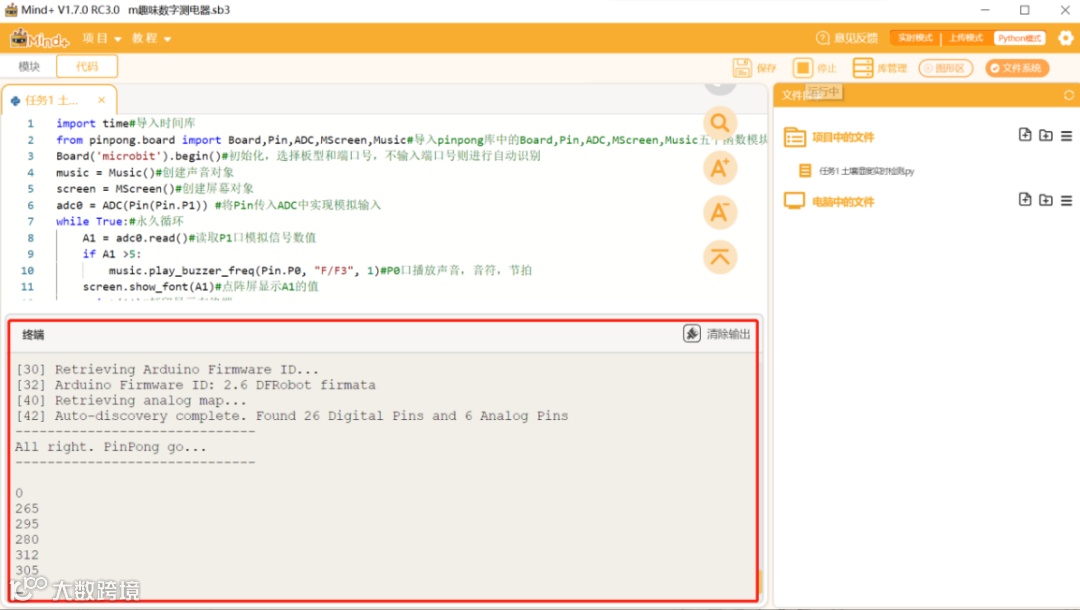Image resolution: width=1080 pixels, height=610 pixels.
Task: Click code line Board('microbit').begin()
Action: pyautogui.click(x=298, y=156)
